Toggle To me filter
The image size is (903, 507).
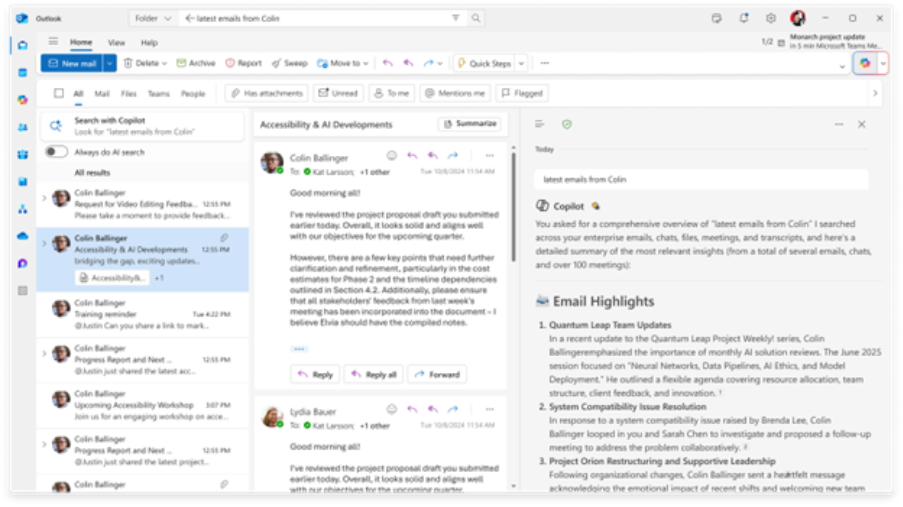coord(392,93)
